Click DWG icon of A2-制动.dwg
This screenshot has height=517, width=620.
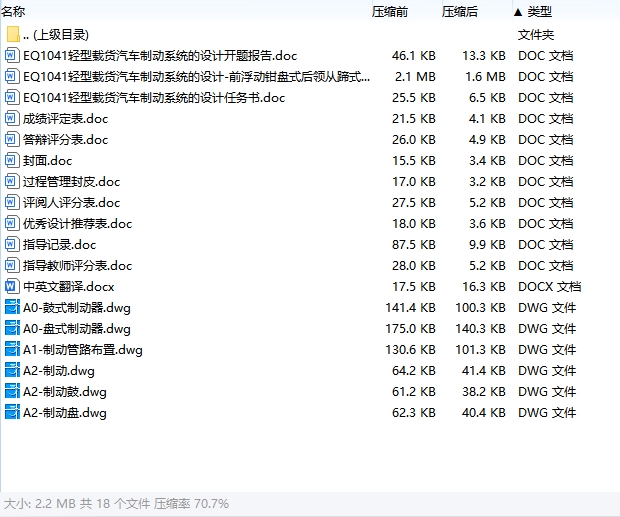click(x=12, y=370)
